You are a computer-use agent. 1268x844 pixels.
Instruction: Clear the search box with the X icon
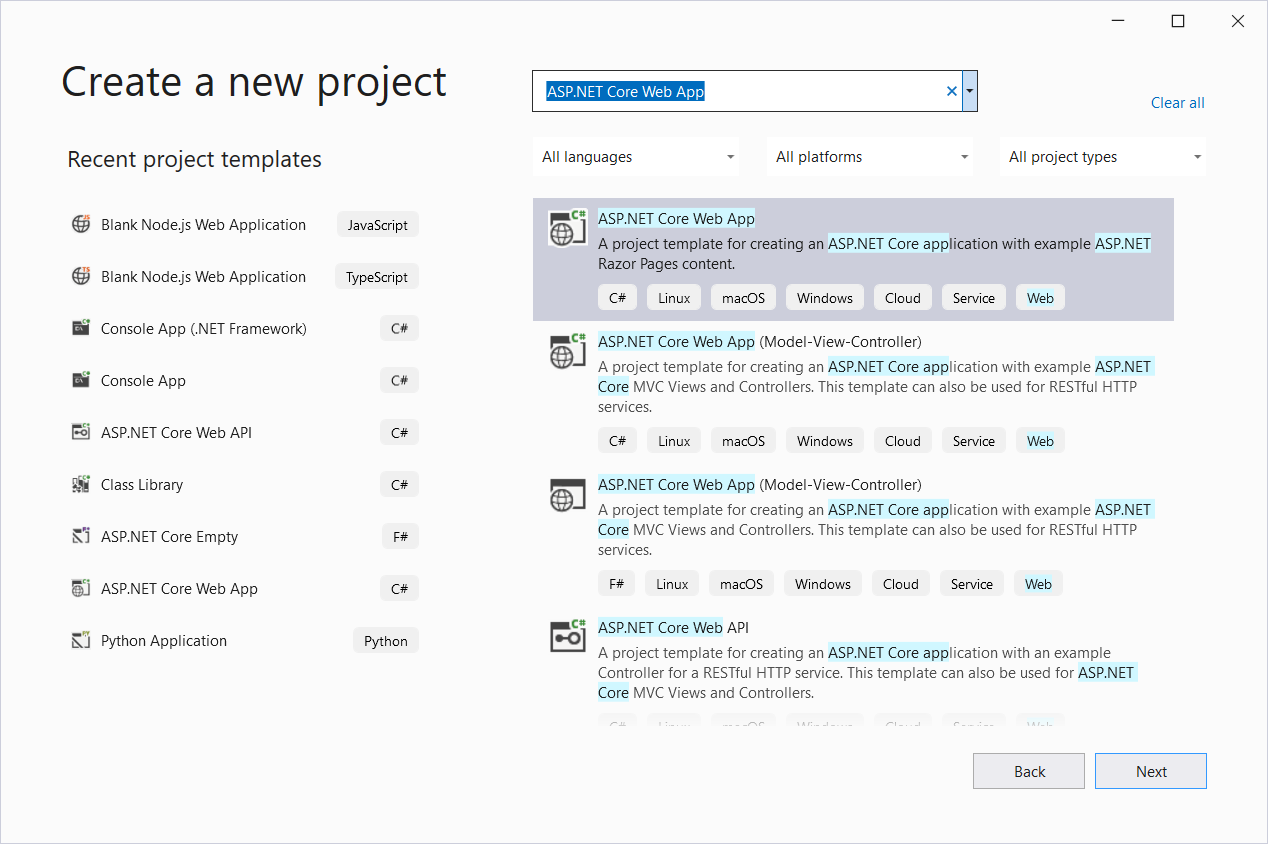[951, 91]
